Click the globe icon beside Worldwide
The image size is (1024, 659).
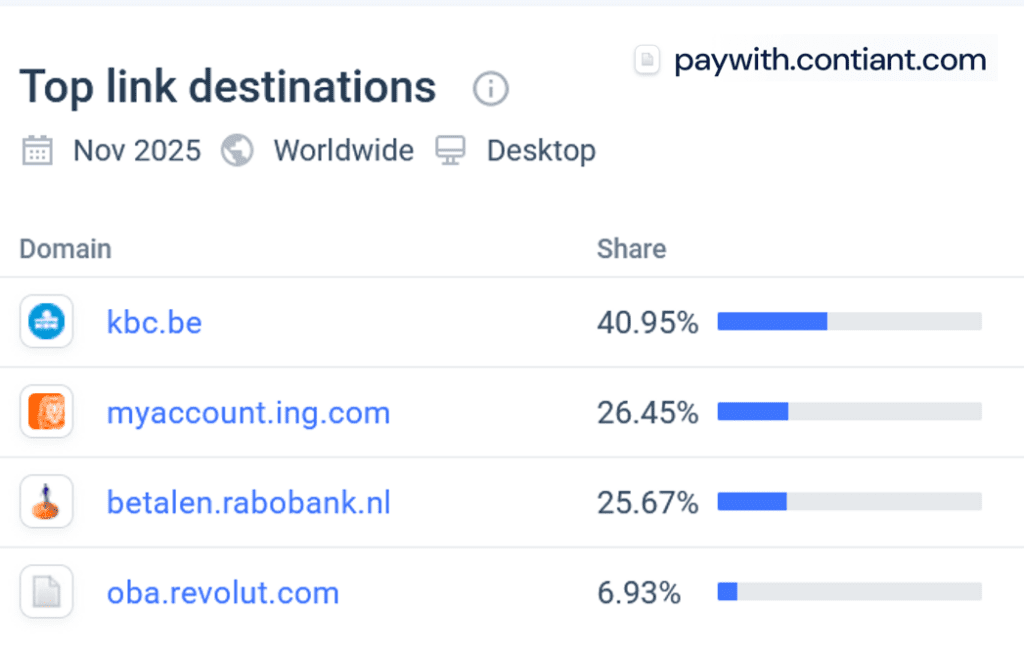point(237,151)
